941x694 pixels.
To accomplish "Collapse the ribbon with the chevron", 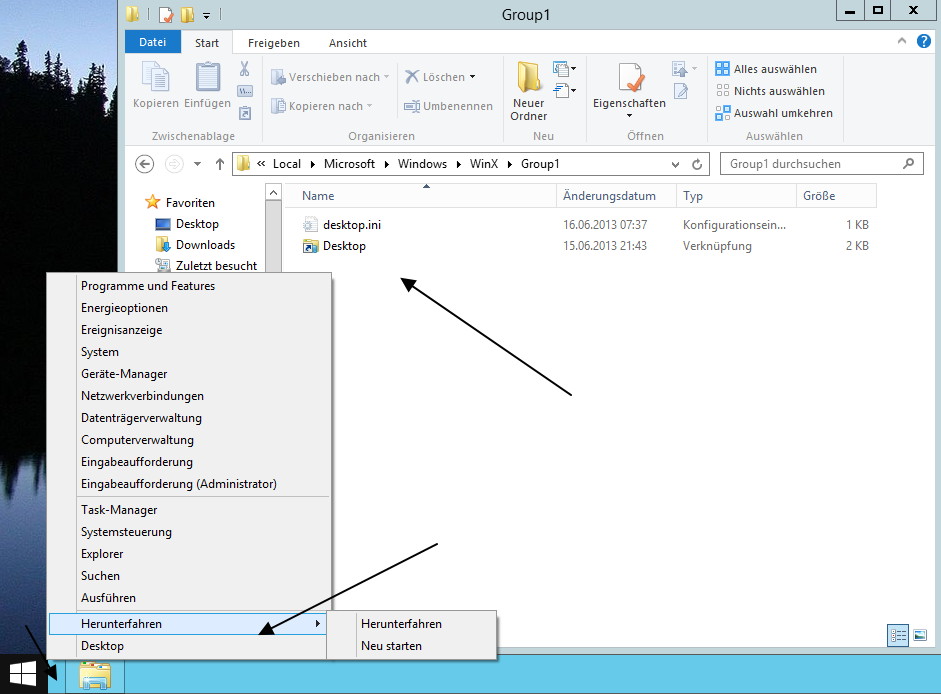I will [x=902, y=41].
